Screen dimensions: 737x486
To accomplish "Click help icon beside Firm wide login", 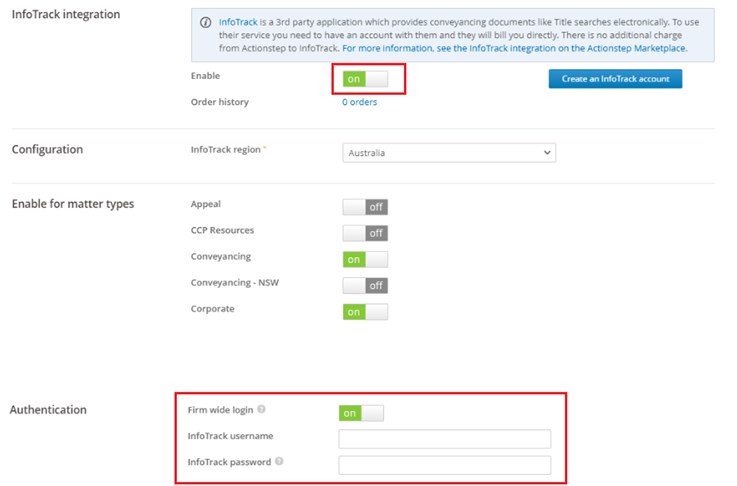I will (x=262, y=409).
